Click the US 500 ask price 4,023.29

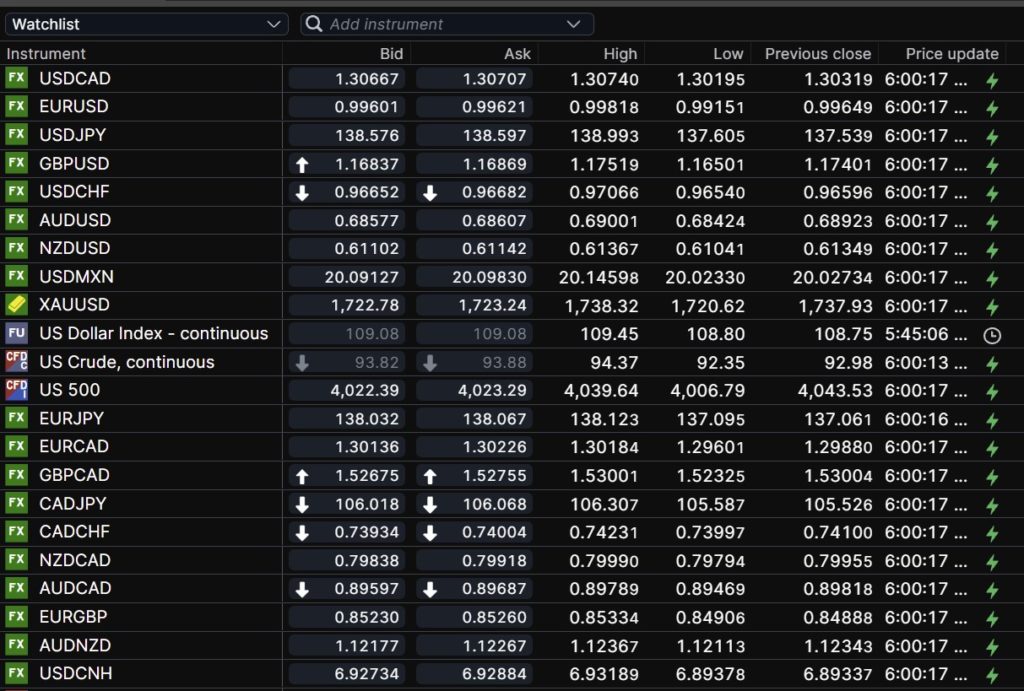tap(474, 390)
